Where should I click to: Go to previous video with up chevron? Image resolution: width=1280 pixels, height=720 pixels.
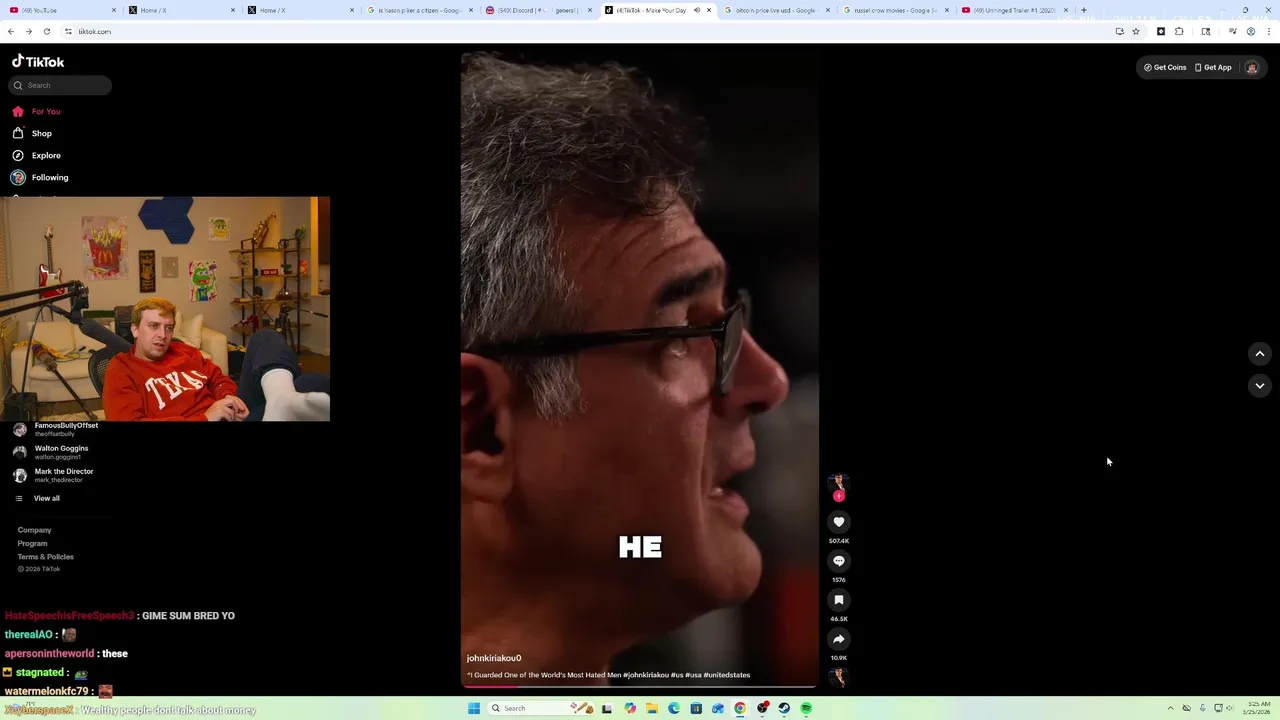(1260, 353)
